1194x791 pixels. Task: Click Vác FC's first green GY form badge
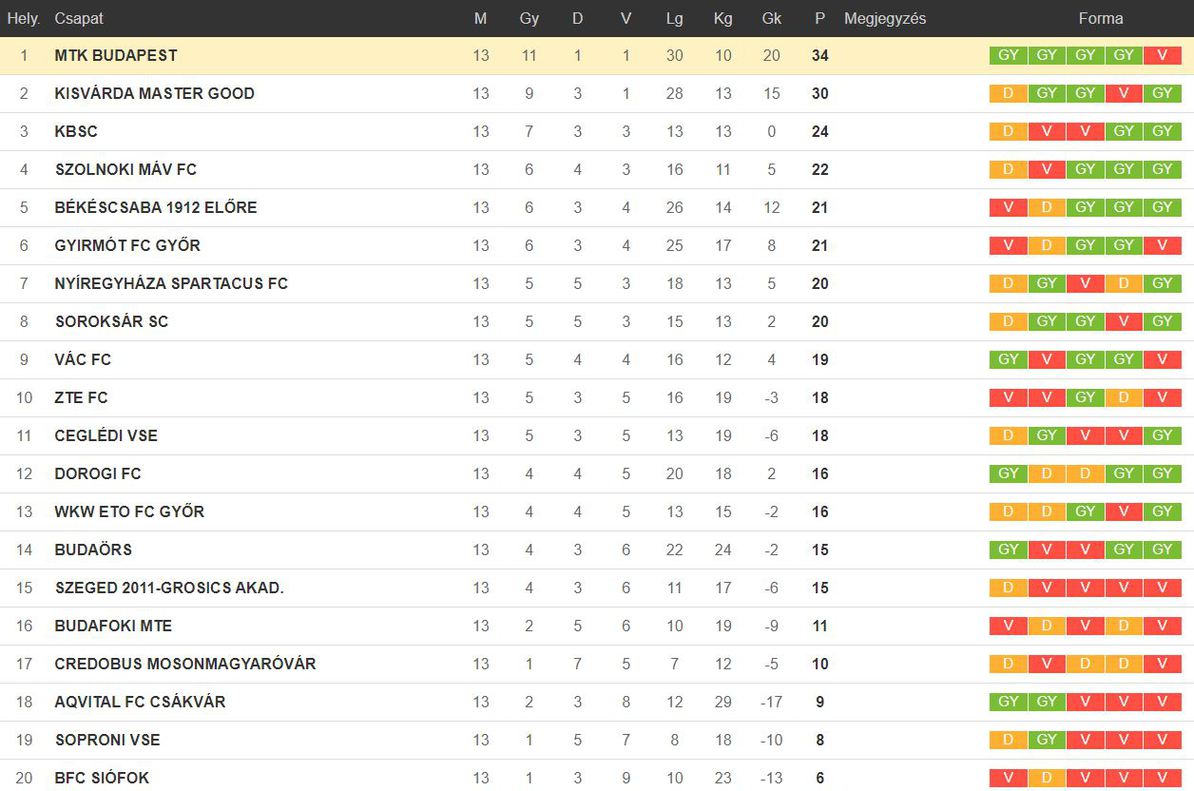[x=1008, y=359]
